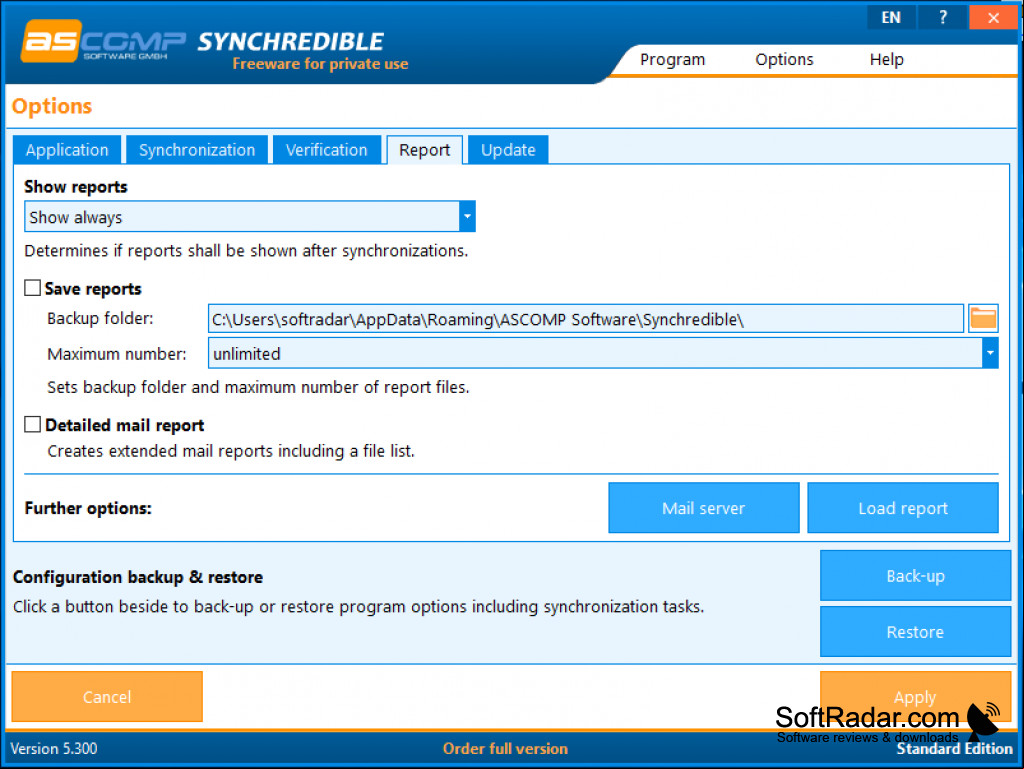
Task: Select the Report tab
Action: pos(424,150)
